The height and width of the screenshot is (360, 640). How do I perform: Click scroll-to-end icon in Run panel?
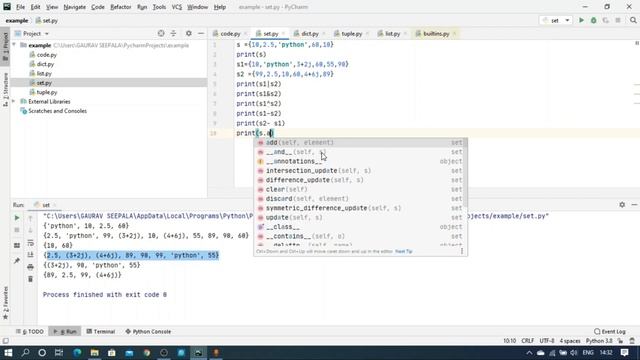(31, 255)
